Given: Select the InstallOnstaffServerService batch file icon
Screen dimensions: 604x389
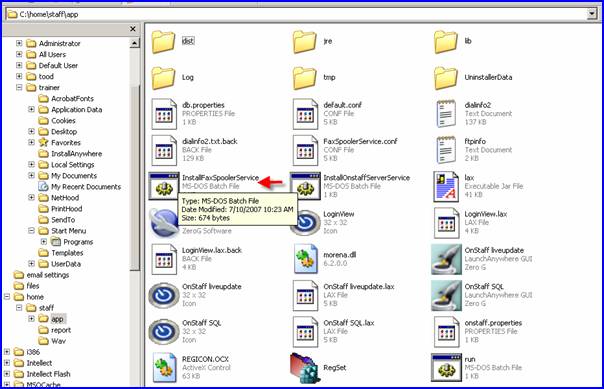Looking at the screenshot, I should (x=305, y=186).
